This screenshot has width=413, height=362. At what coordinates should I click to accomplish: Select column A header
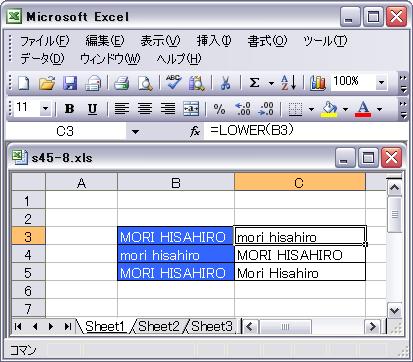point(81,183)
